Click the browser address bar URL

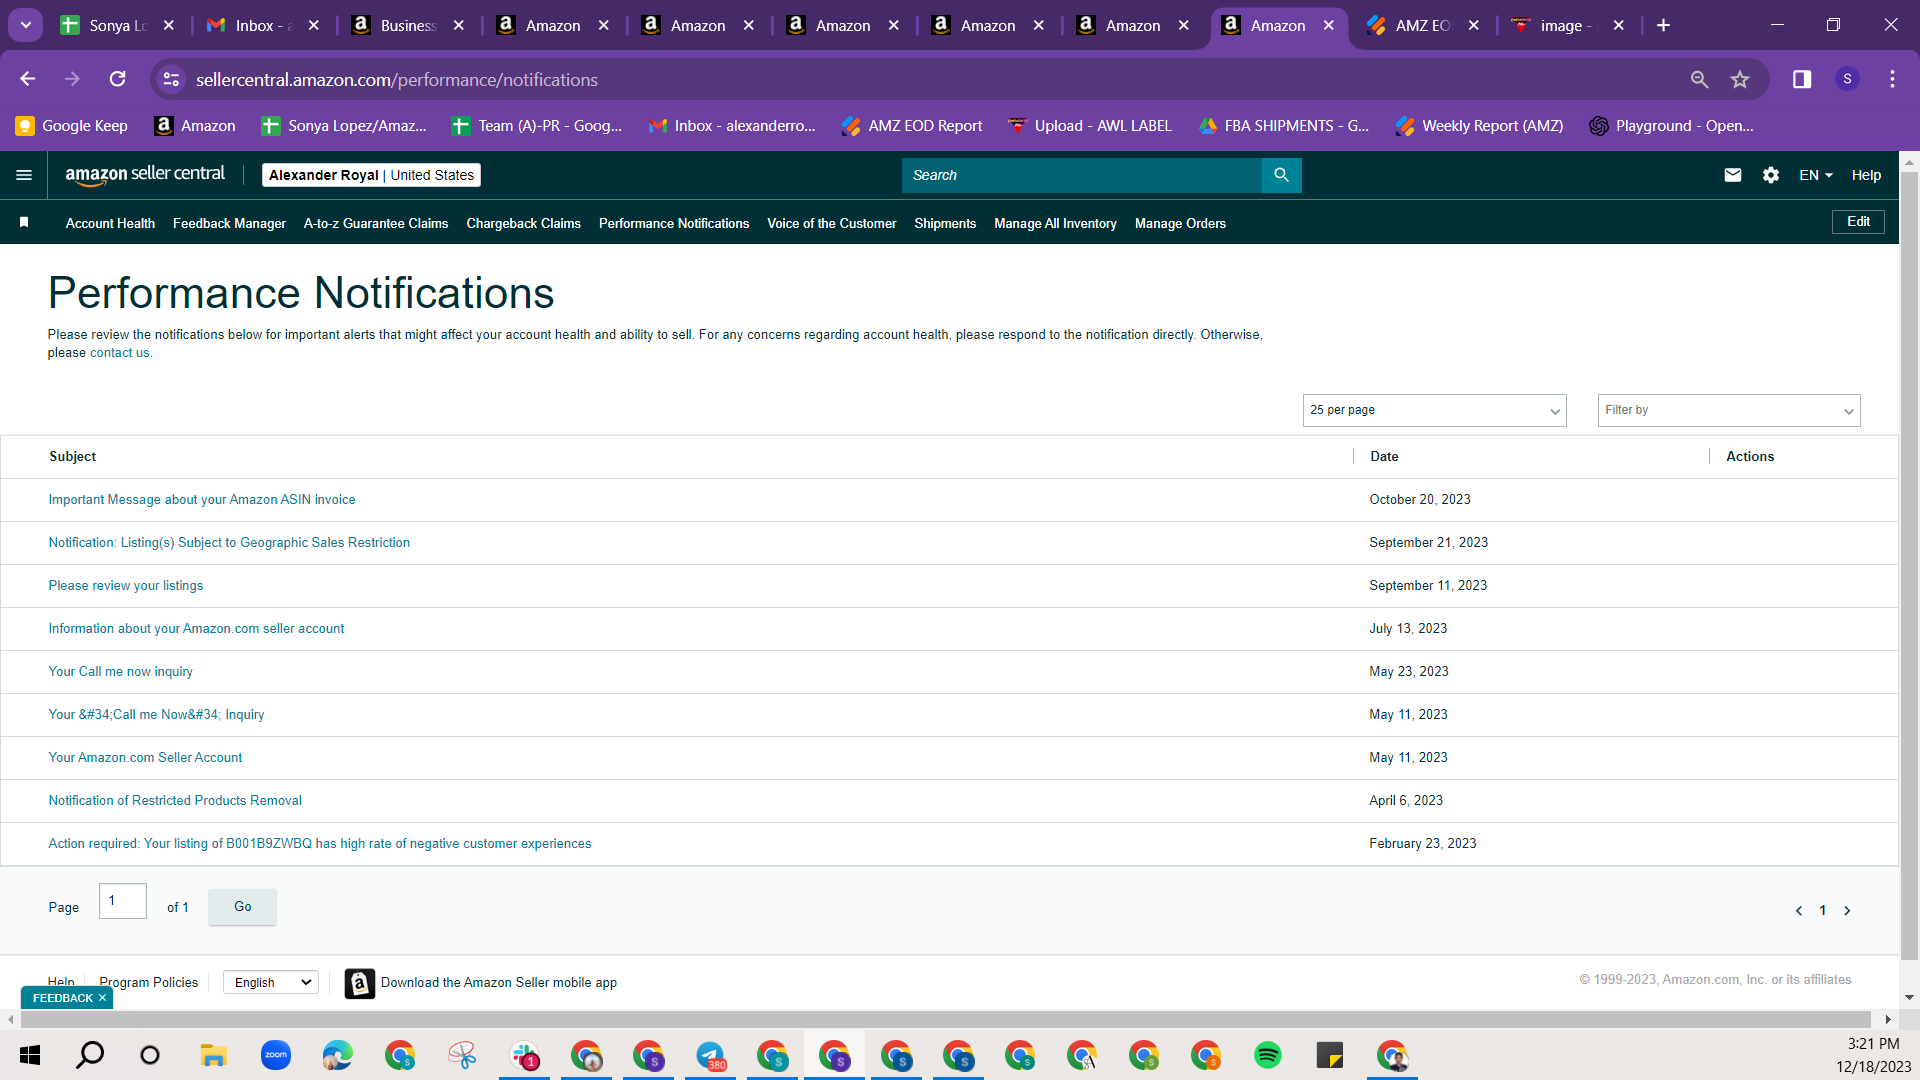tap(397, 79)
